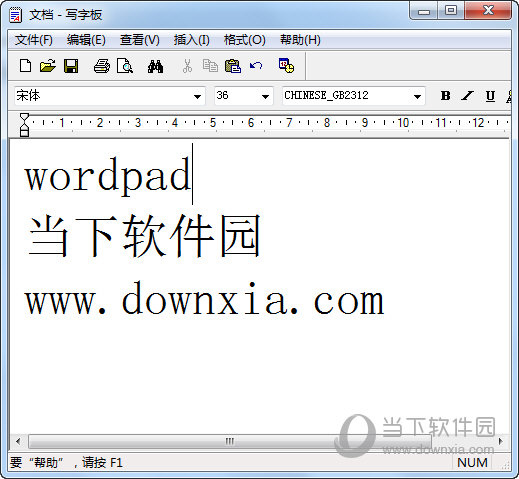Screen dimensions: 519x479
Task: Print the document using the printer icon
Action: 102,66
